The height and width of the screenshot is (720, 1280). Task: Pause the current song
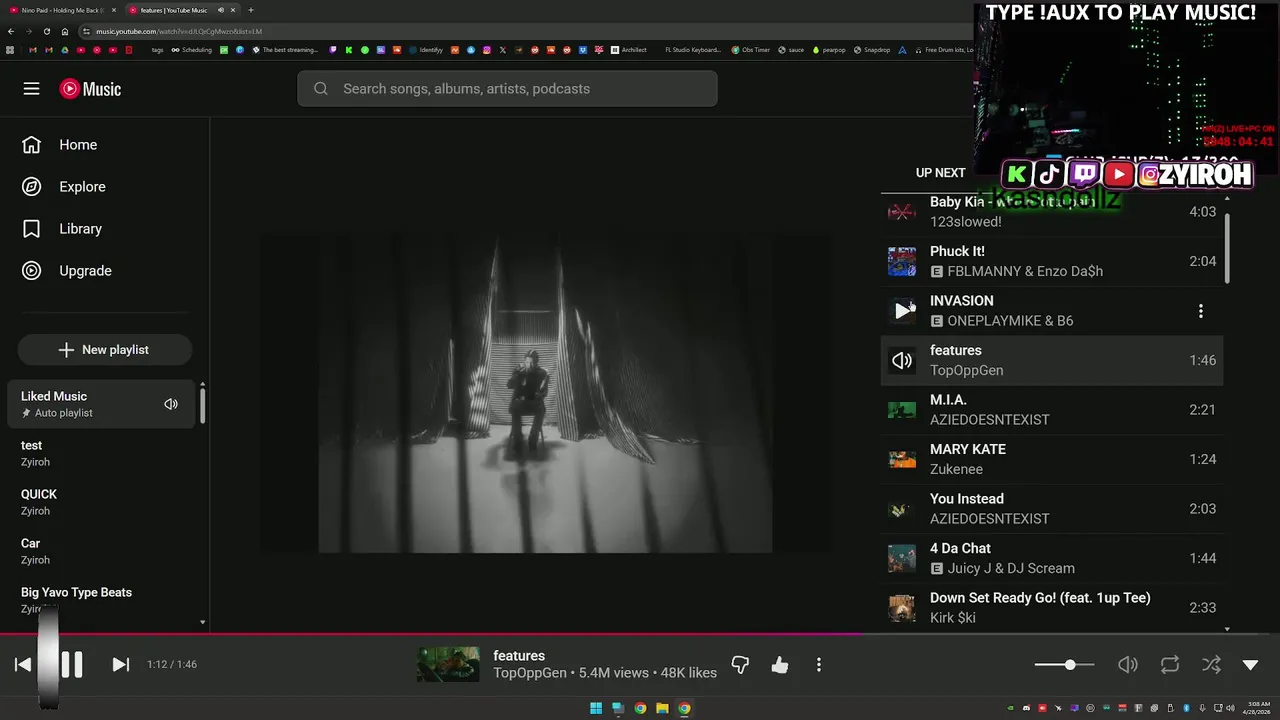(71, 664)
